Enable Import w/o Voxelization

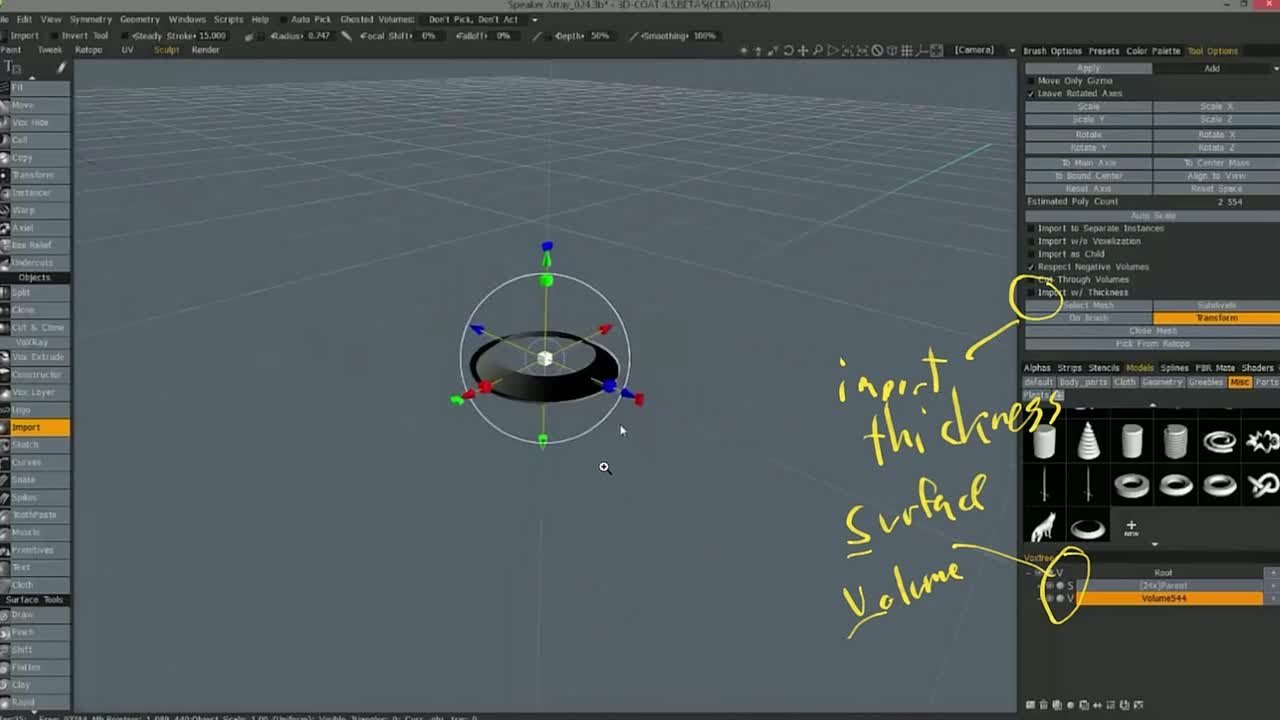(x=1031, y=242)
